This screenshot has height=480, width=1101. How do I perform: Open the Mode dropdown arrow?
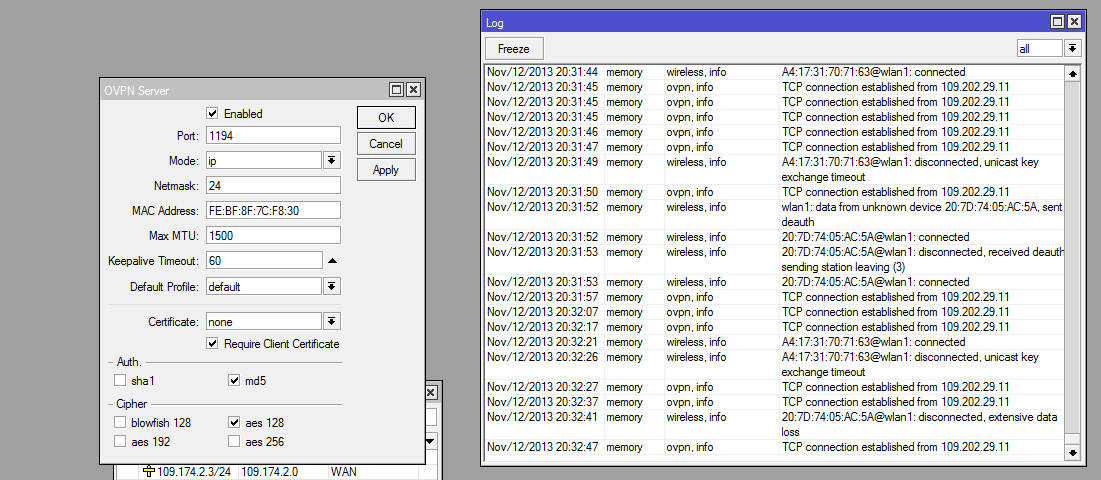pos(332,161)
